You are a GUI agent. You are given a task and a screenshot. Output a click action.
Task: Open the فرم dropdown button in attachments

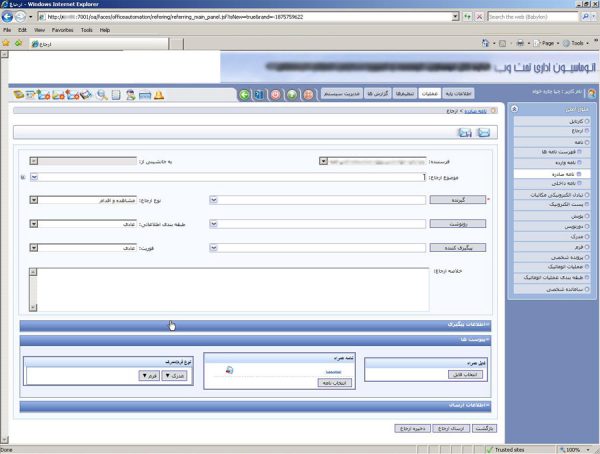(149, 376)
